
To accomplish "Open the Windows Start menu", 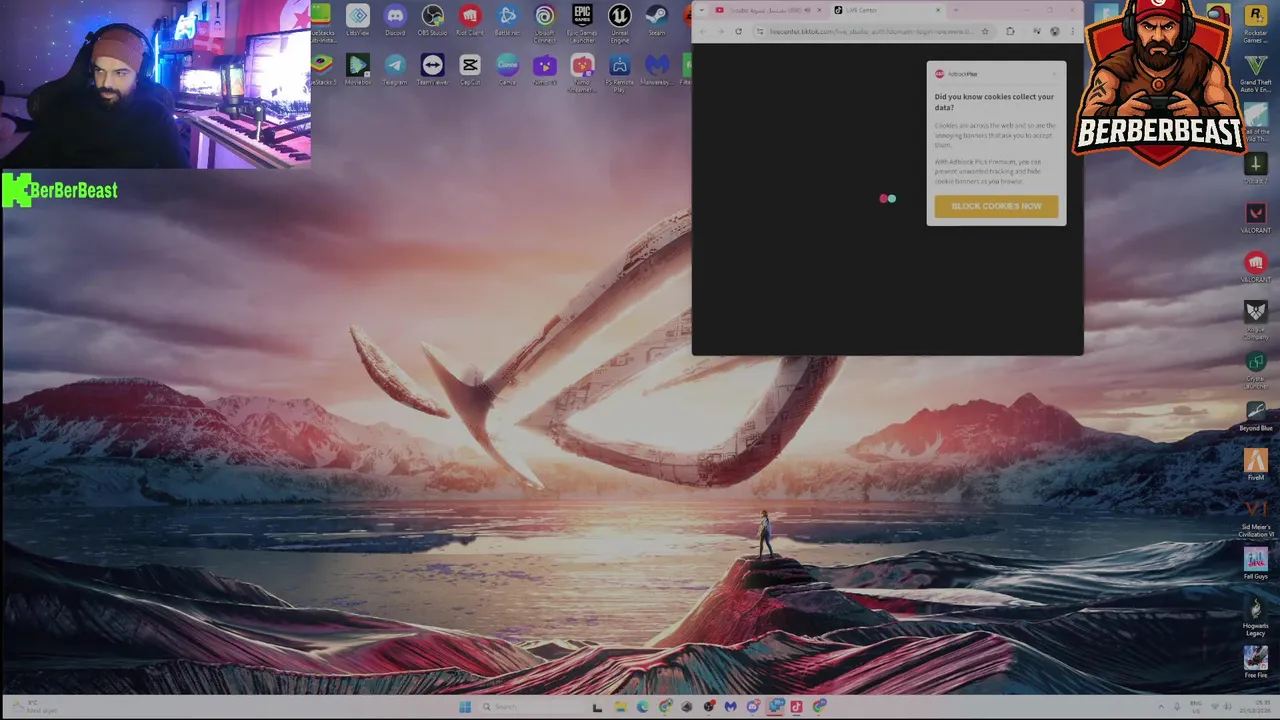I will [x=465, y=707].
